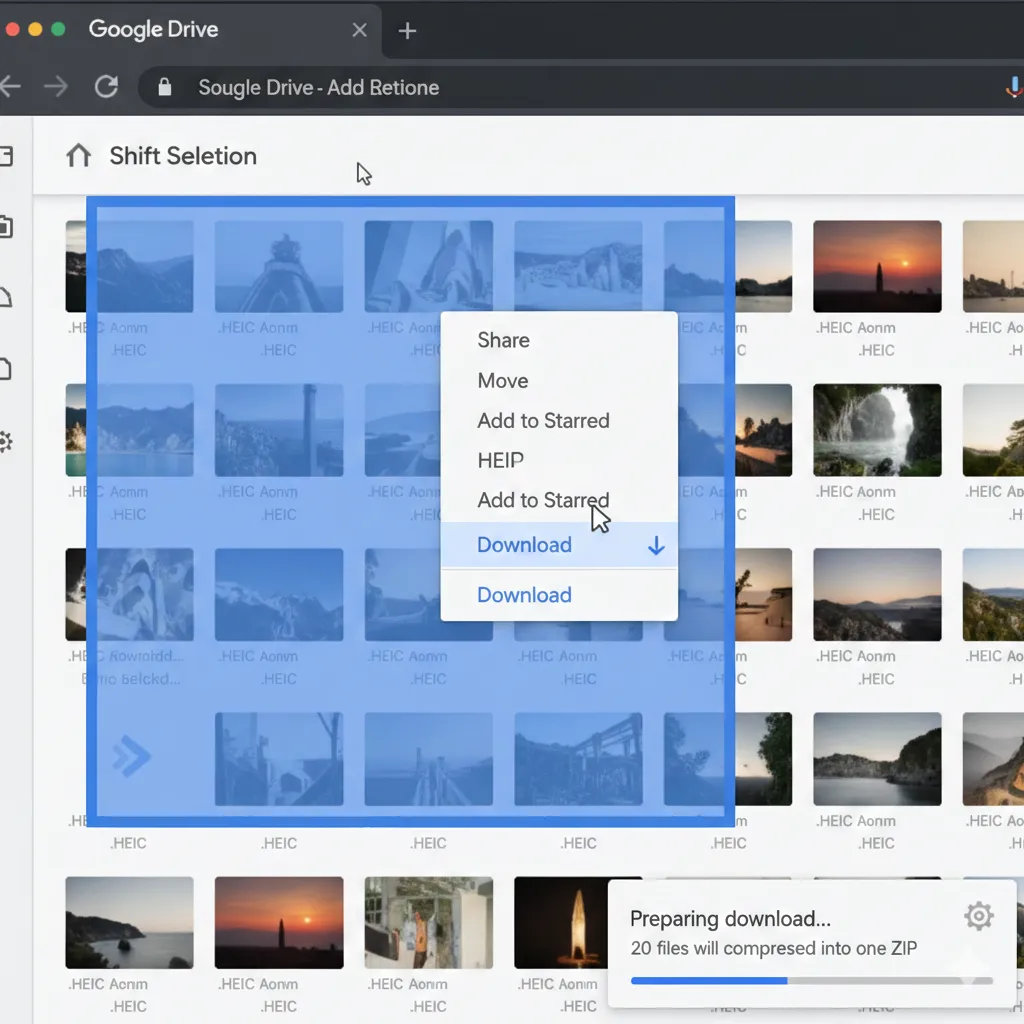Select the wooden pier structure thumbnail in selection
1024x1024 pixels.
(578, 759)
